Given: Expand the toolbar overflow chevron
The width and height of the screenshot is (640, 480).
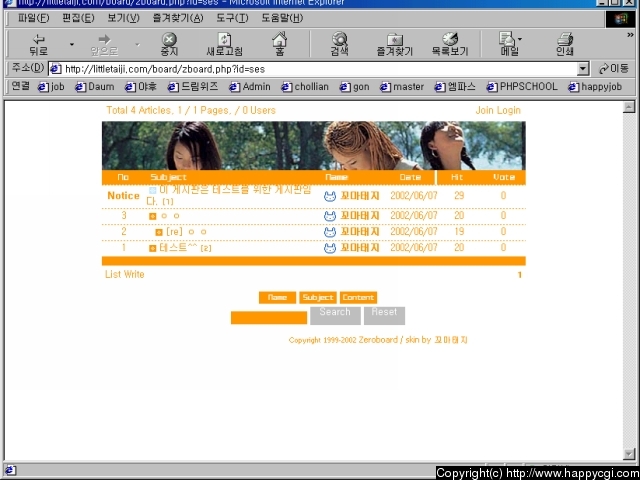Looking at the screenshot, I should click(630, 35).
